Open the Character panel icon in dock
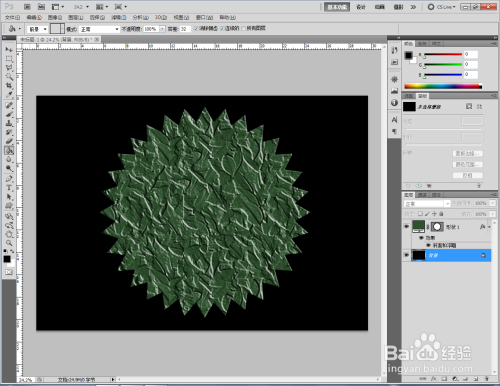The width and height of the screenshot is (500, 386). coord(394,119)
